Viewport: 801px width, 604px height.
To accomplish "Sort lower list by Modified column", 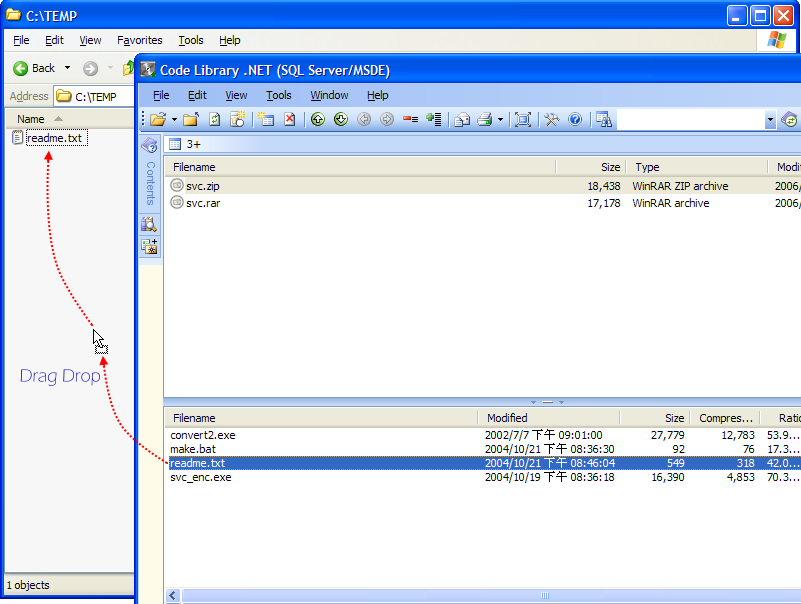I will 549,418.
